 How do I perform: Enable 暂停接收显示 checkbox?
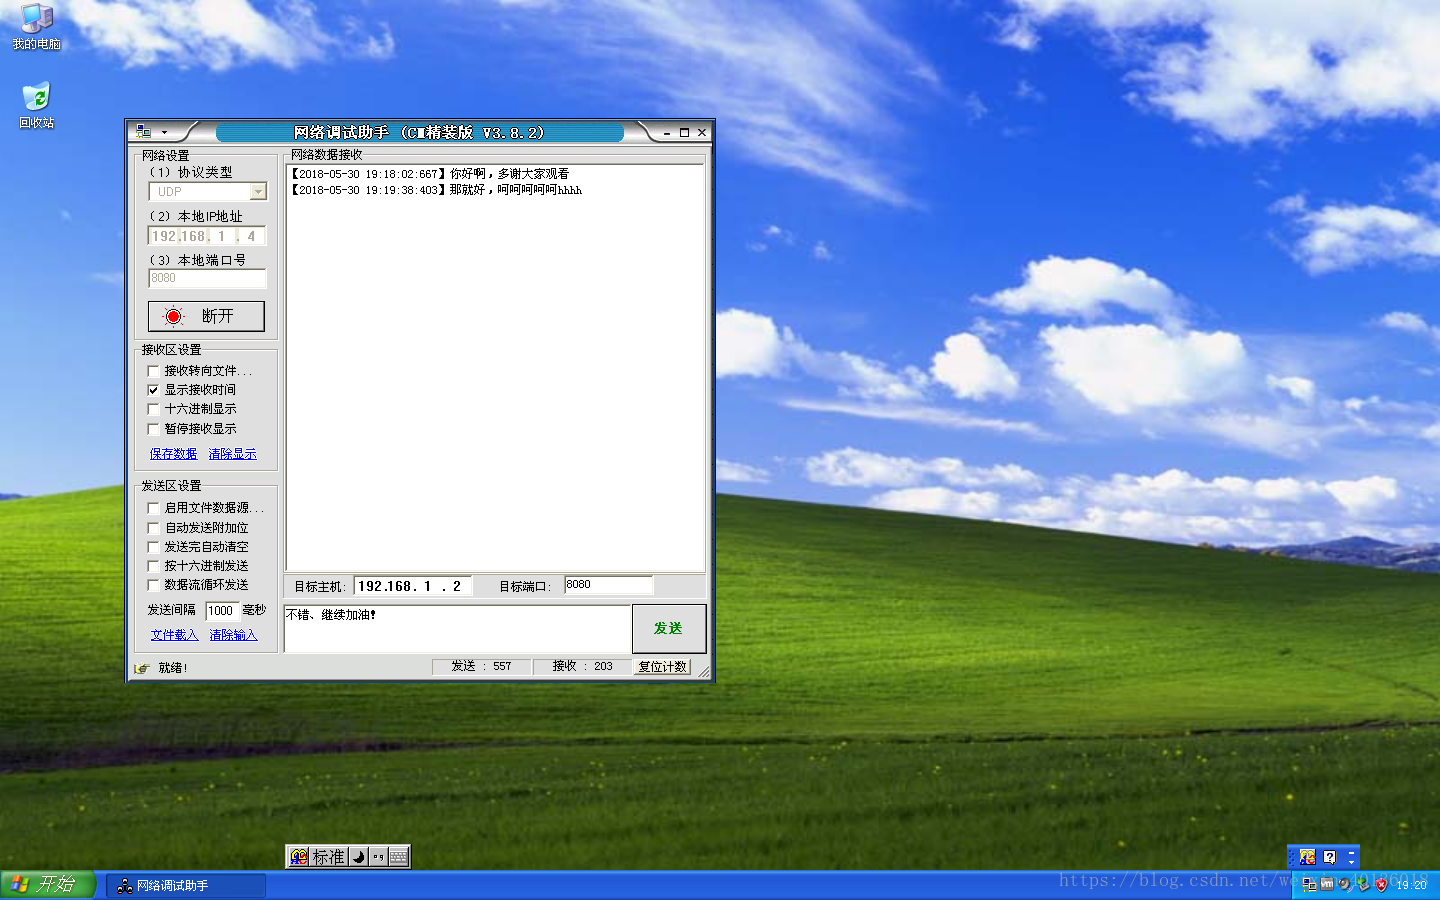(153, 429)
